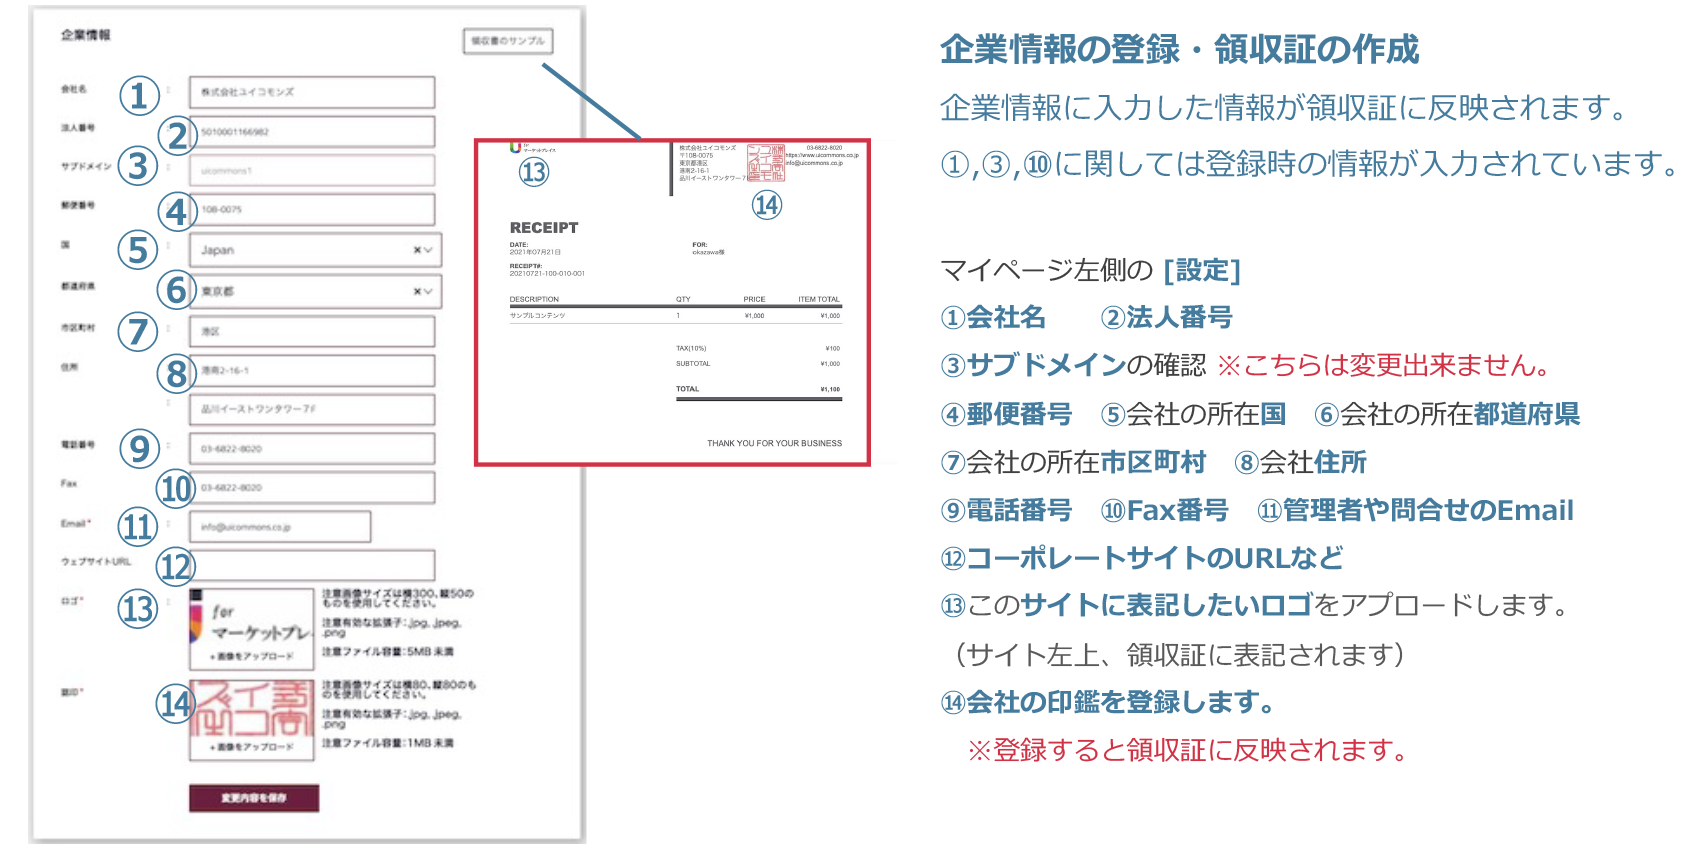This screenshot has width=1706, height=844.
Task: Click circled number 13 marker on the receipt
Action: coord(534,172)
